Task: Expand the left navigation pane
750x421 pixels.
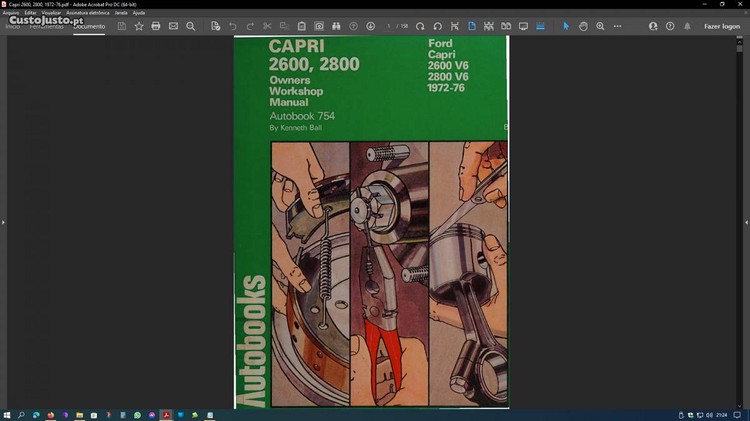Action: (4, 222)
